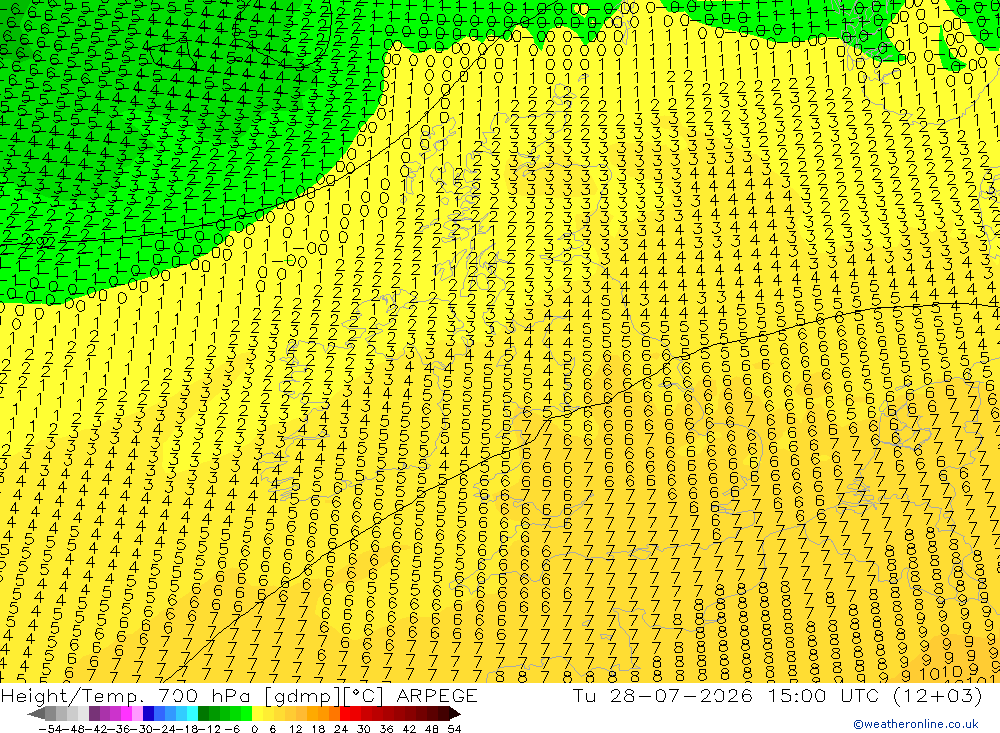This screenshot has width=1000, height=733.
Task: Click the right dark arrow end of legend
Action: click(x=455, y=714)
